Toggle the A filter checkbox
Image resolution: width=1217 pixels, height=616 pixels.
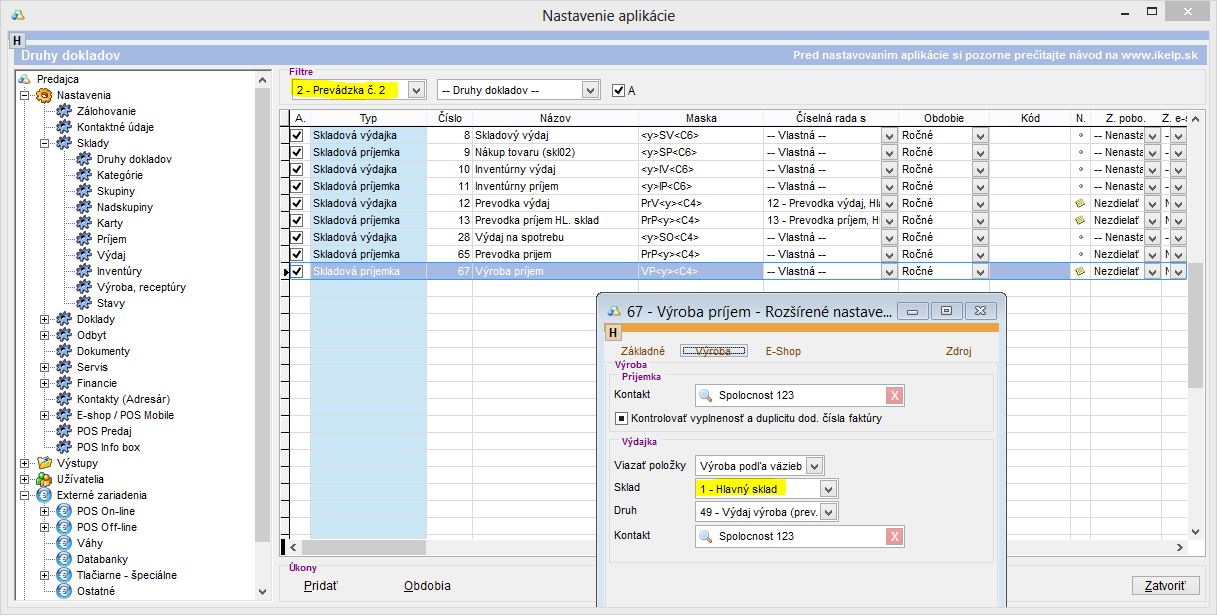click(618, 90)
